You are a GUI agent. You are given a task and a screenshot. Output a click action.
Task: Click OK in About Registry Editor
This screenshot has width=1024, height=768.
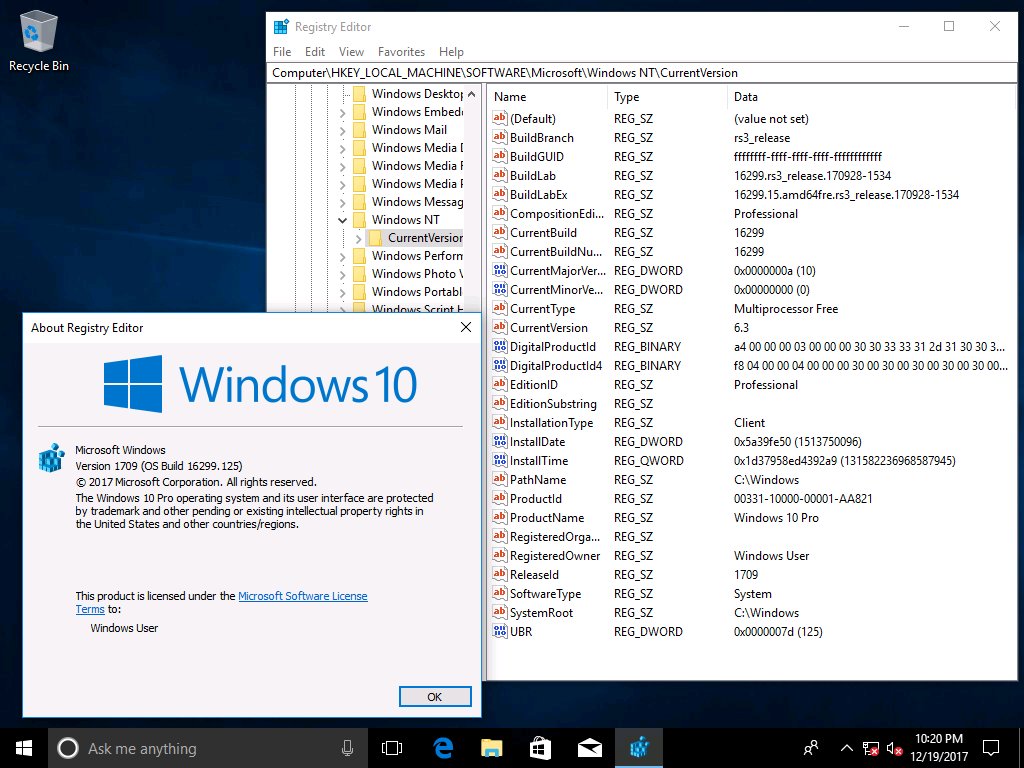435,697
